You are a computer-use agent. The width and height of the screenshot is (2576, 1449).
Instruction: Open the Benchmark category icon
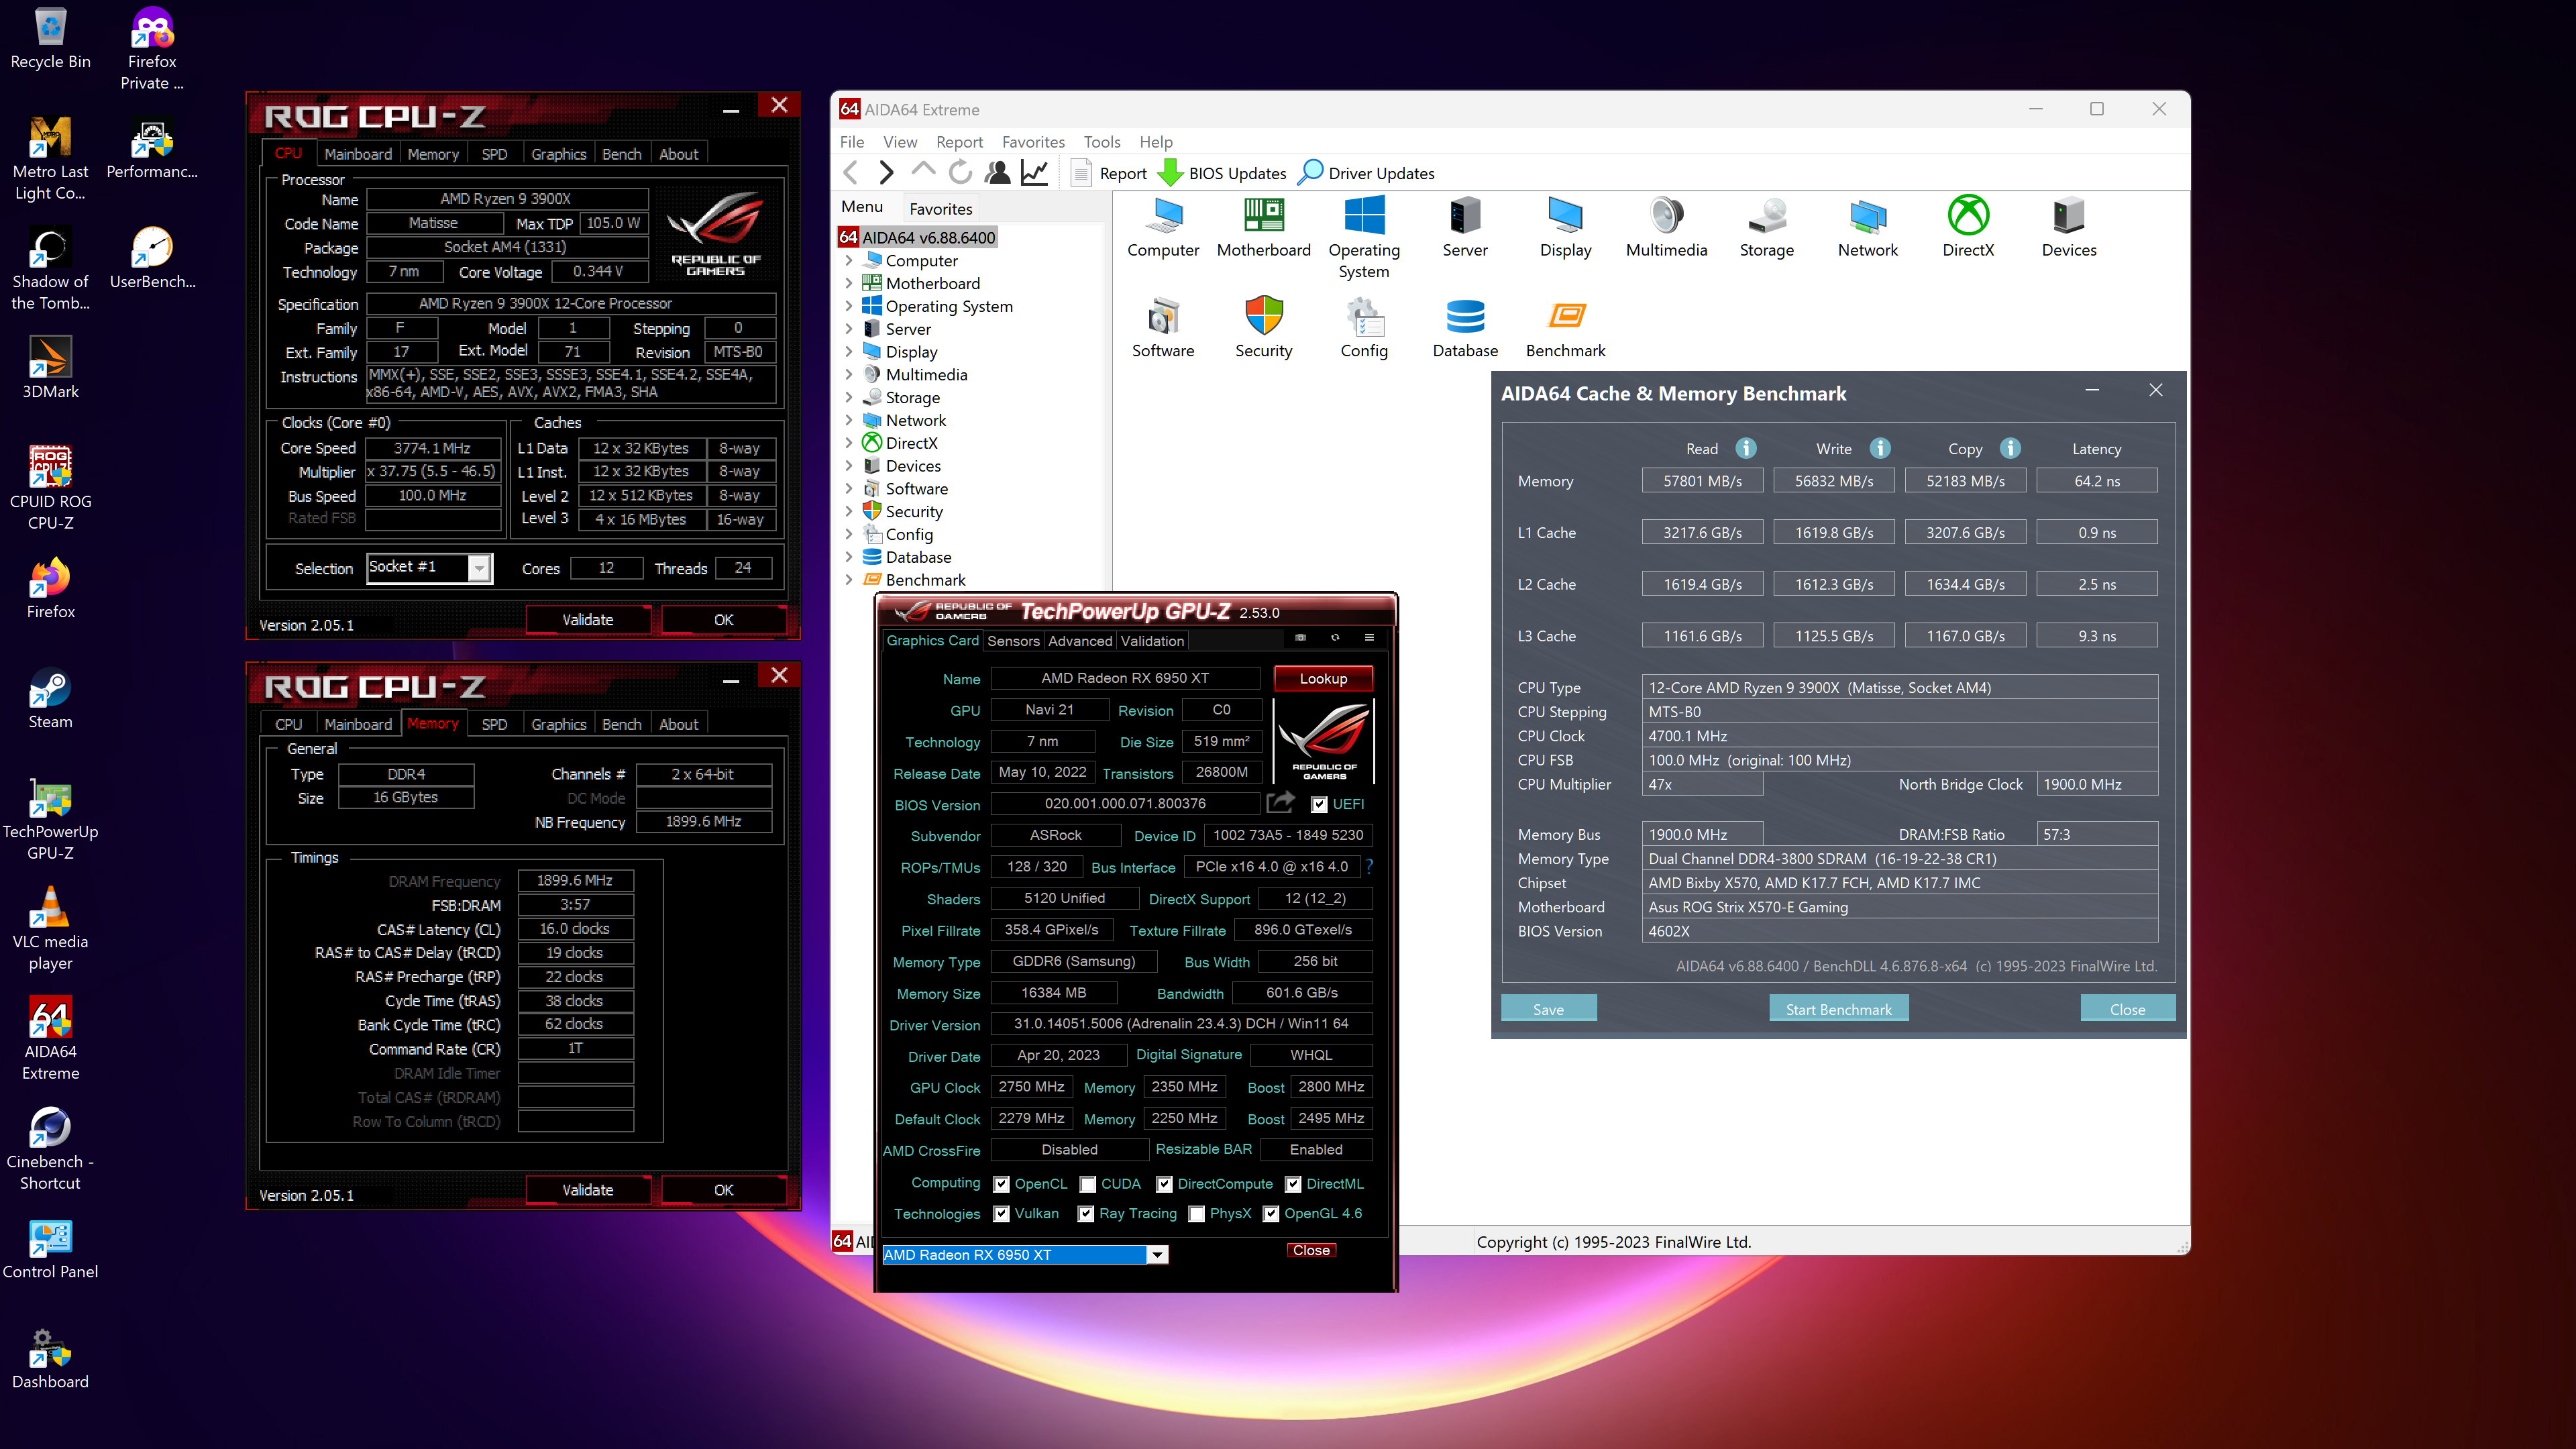click(x=1565, y=328)
